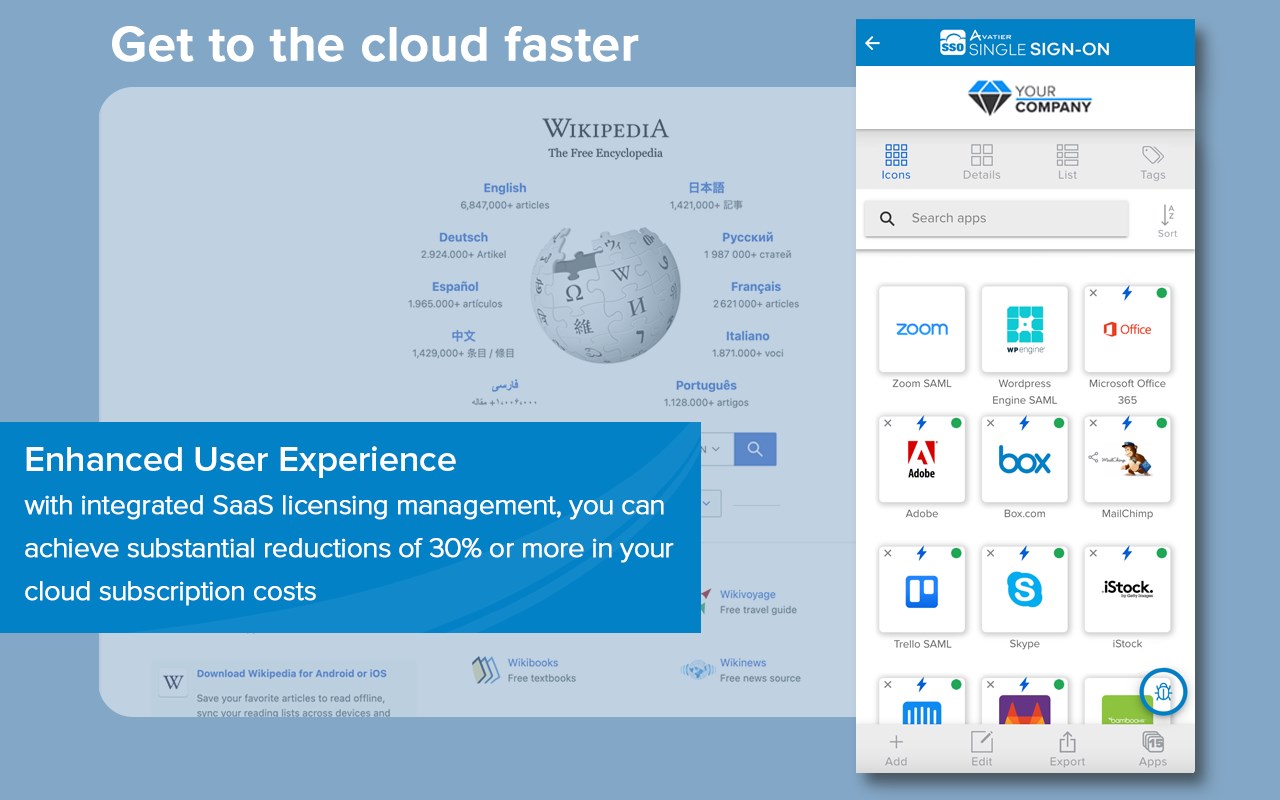Image resolution: width=1280 pixels, height=800 pixels.
Task: Click the Wikipedia wordmark title
Action: pos(605,128)
